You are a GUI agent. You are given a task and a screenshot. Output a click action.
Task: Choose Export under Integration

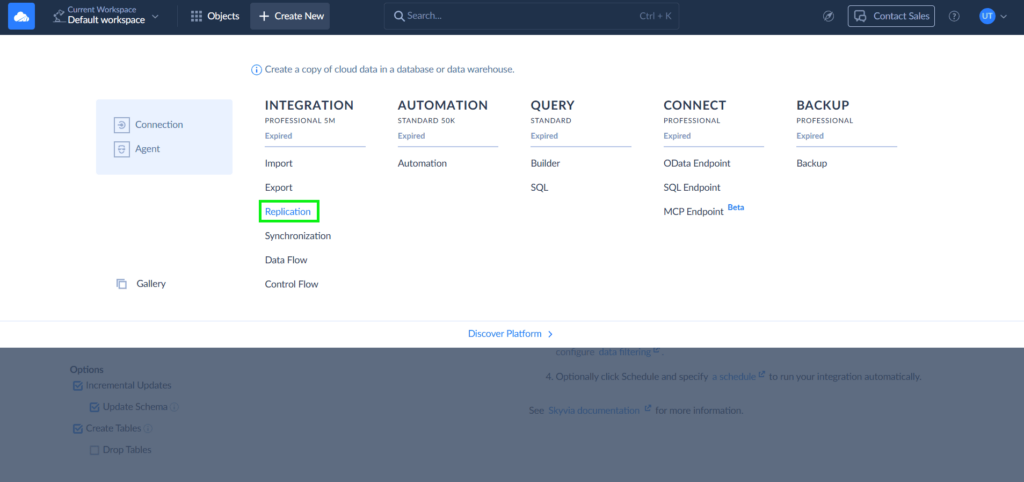pyautogui.click(x=279, y=187)
